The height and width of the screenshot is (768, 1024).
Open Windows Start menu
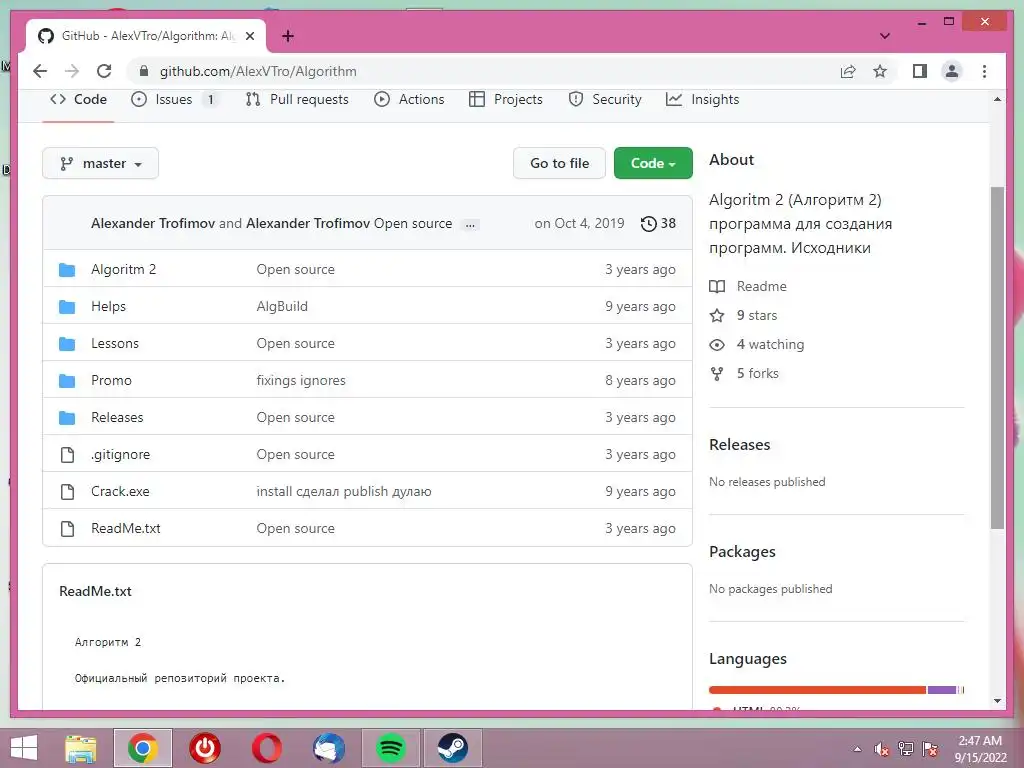[x=24, y=748]
